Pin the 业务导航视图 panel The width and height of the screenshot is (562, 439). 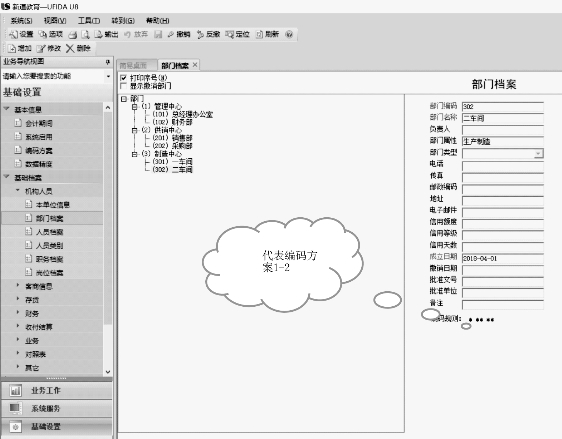pos(108,62)
